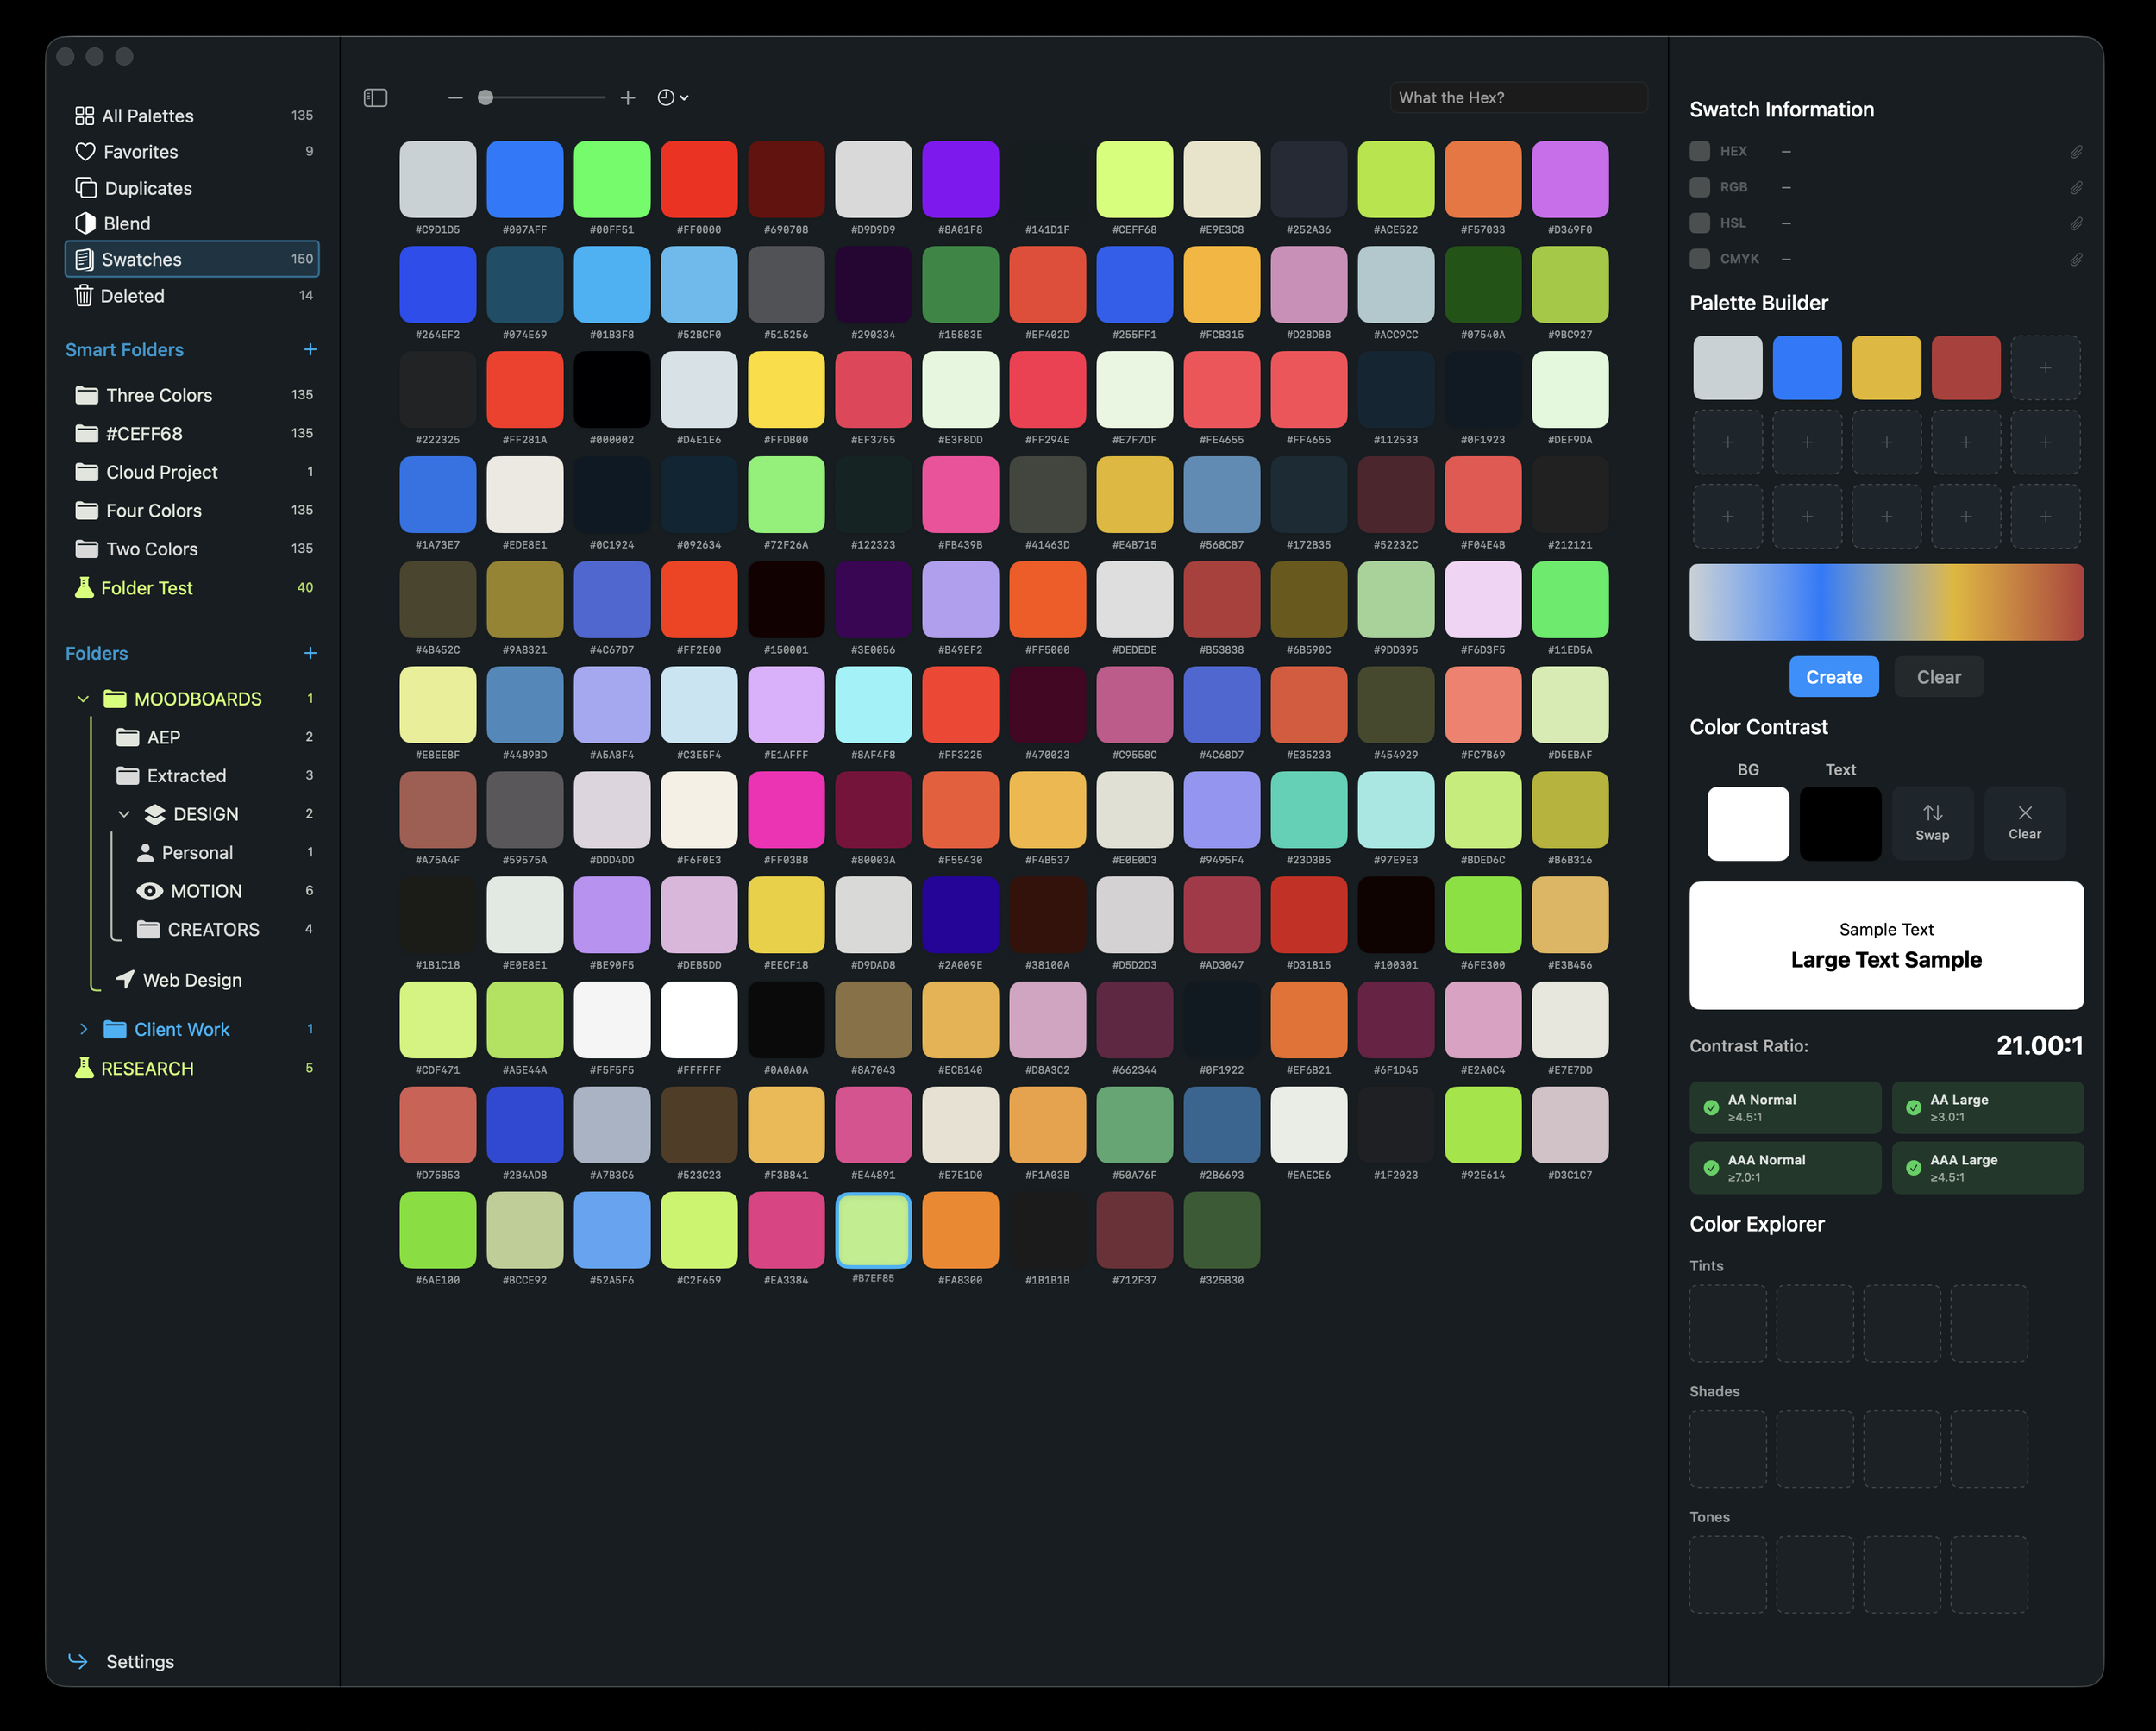Expand the Client Work folder
This screenshot has height=1731, width=2156.
coord(83,1029)
